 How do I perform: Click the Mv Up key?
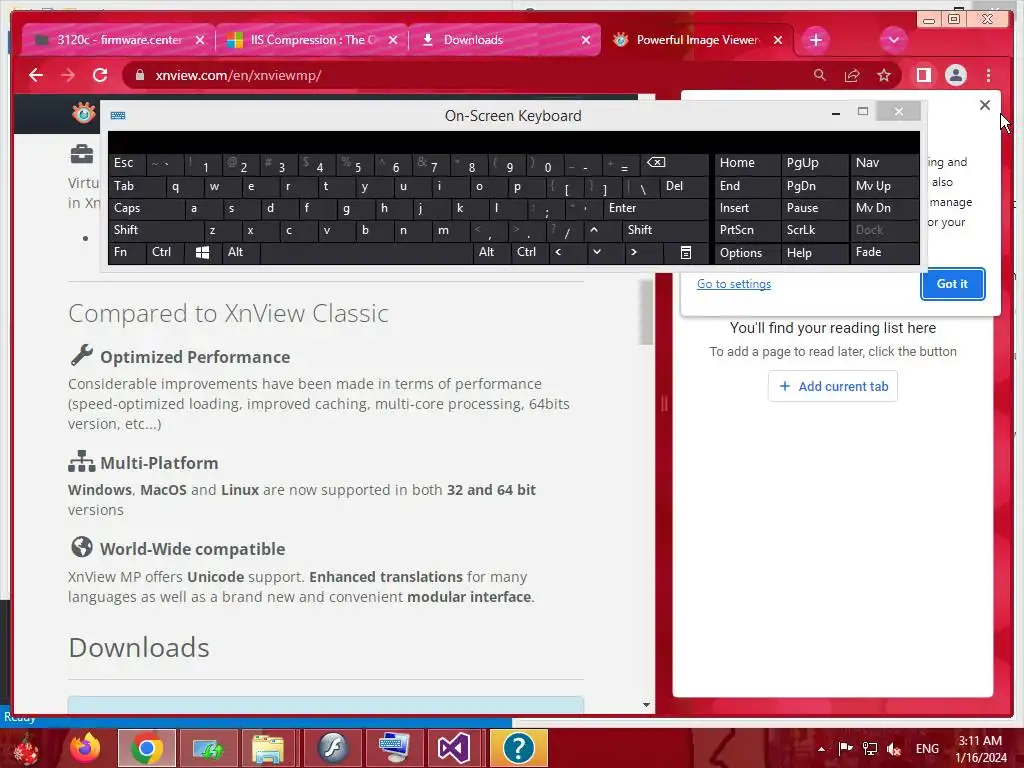884,186
